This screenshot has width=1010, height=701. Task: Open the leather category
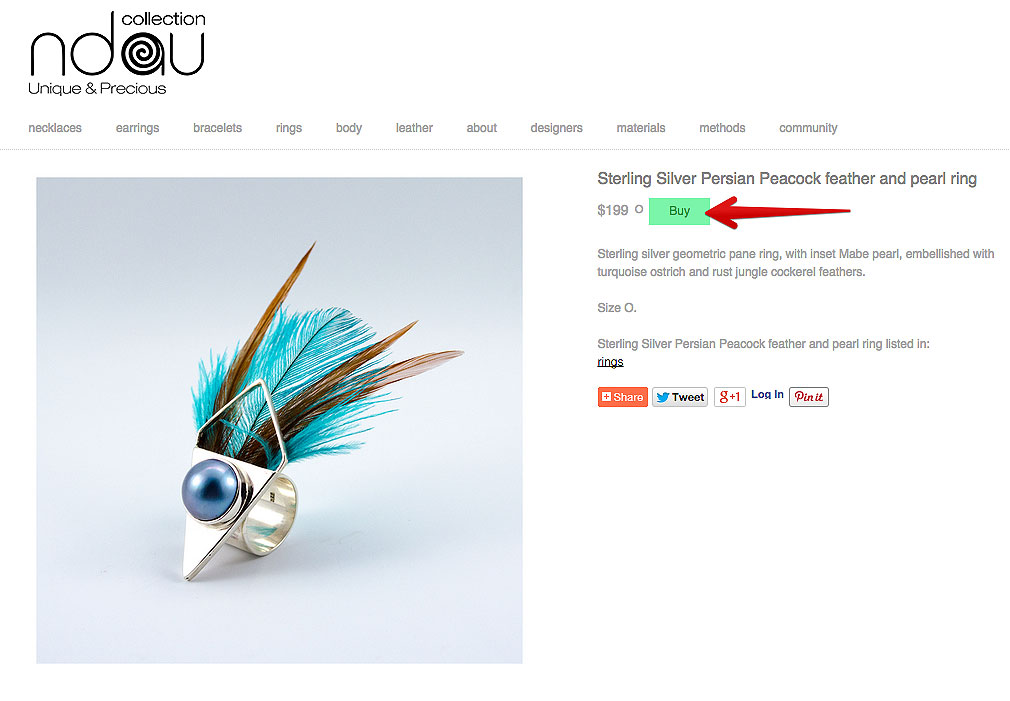point(414,128)
